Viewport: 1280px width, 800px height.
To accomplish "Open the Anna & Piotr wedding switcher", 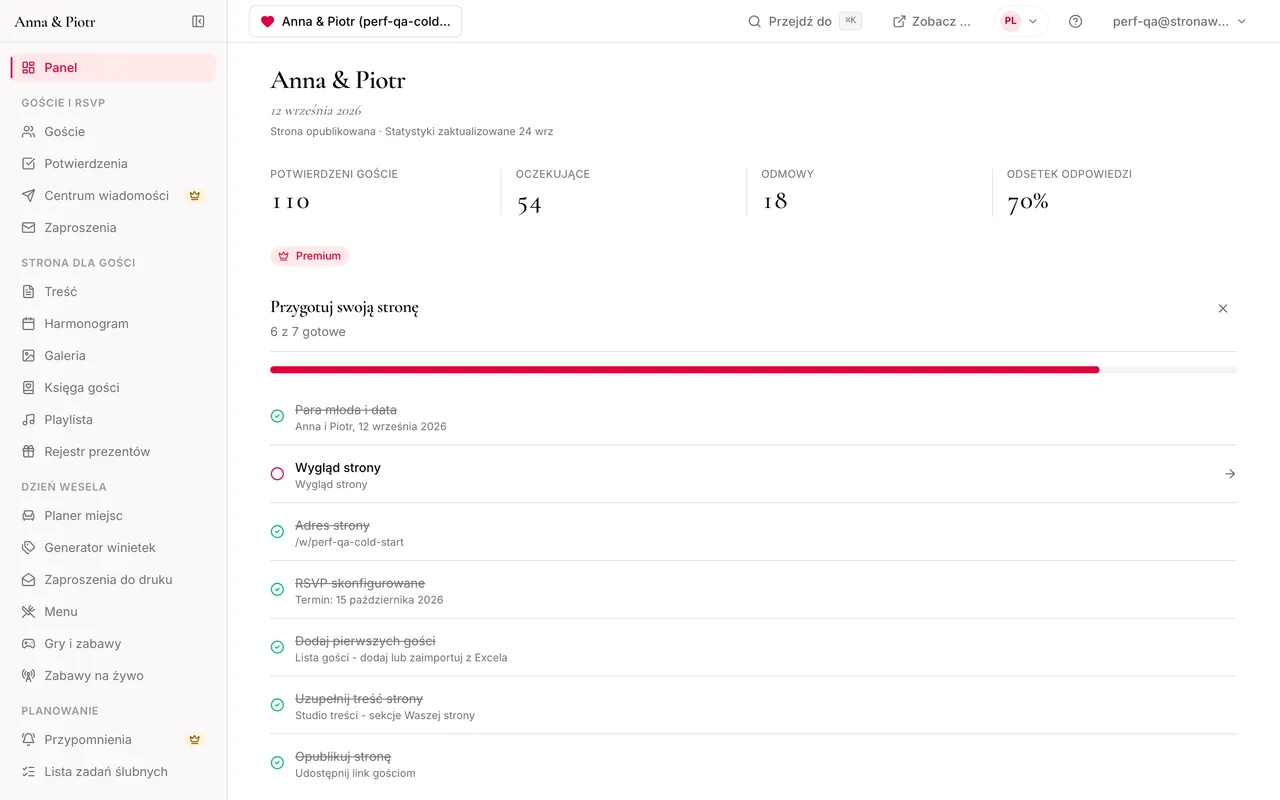I will [355, 21].
